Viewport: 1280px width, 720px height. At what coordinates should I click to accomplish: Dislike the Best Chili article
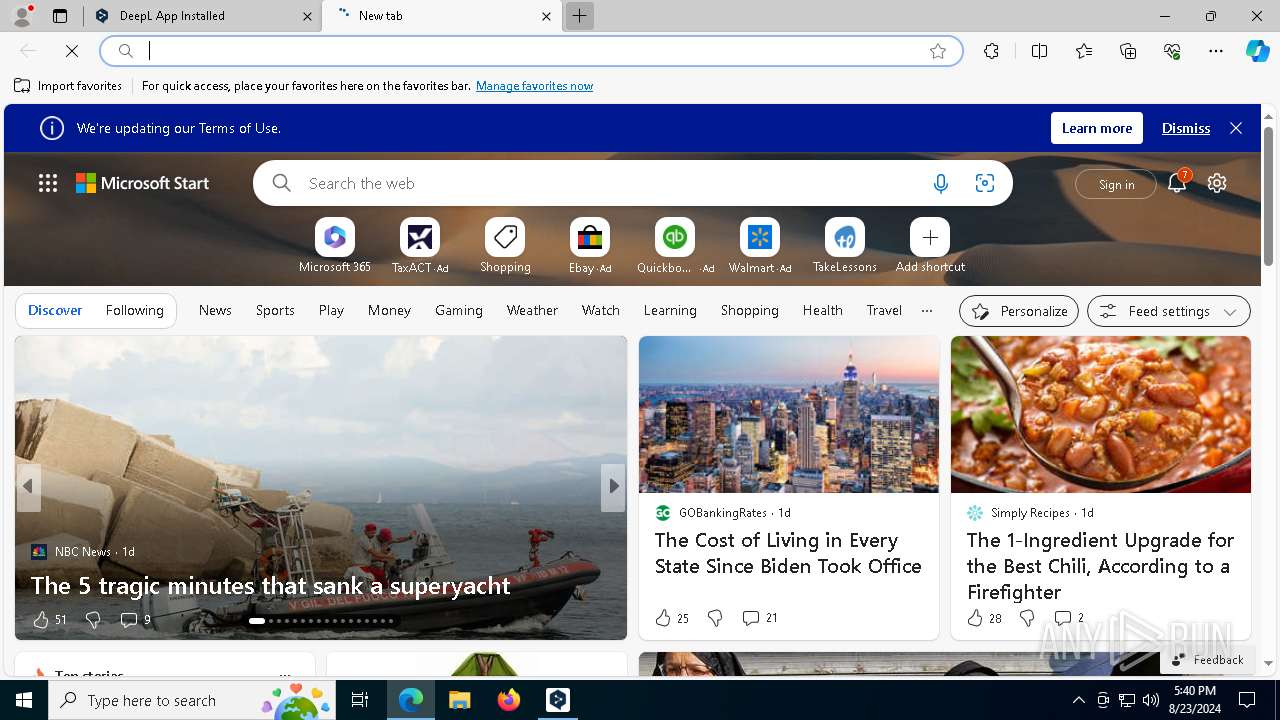[x=1027, y=618]
